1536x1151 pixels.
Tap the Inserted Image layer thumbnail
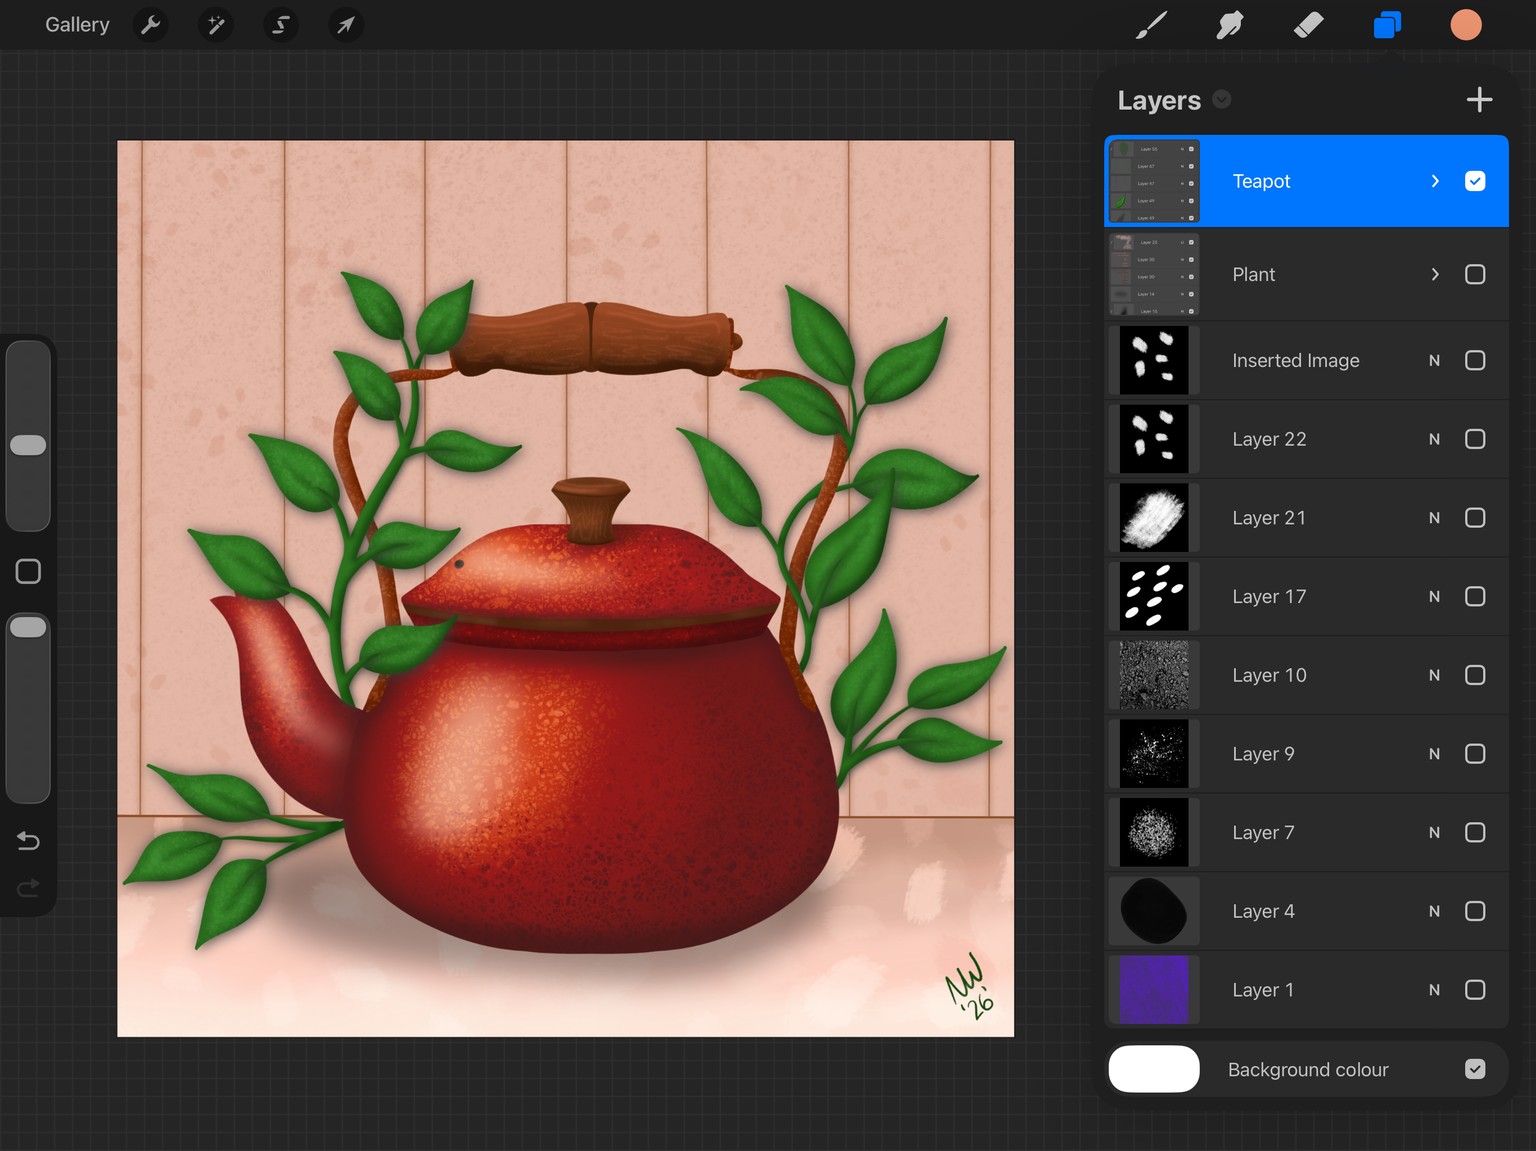tap(1154, 360)
